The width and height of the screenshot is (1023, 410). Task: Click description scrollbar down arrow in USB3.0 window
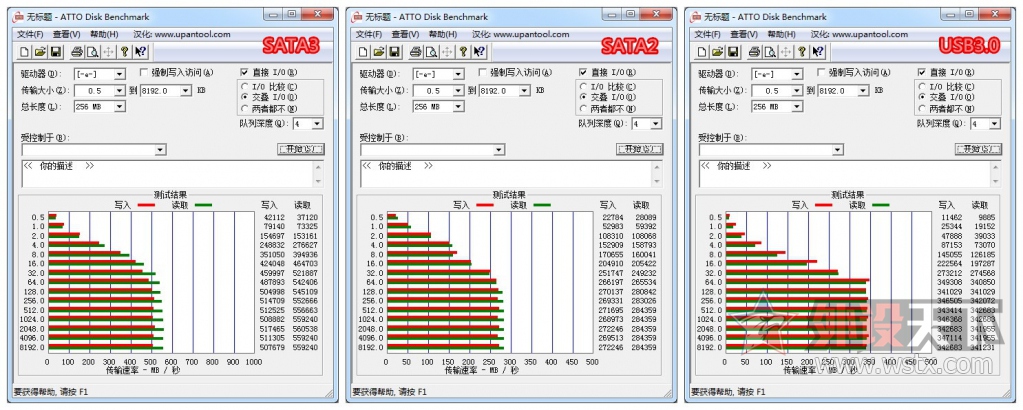pos(996,182)
